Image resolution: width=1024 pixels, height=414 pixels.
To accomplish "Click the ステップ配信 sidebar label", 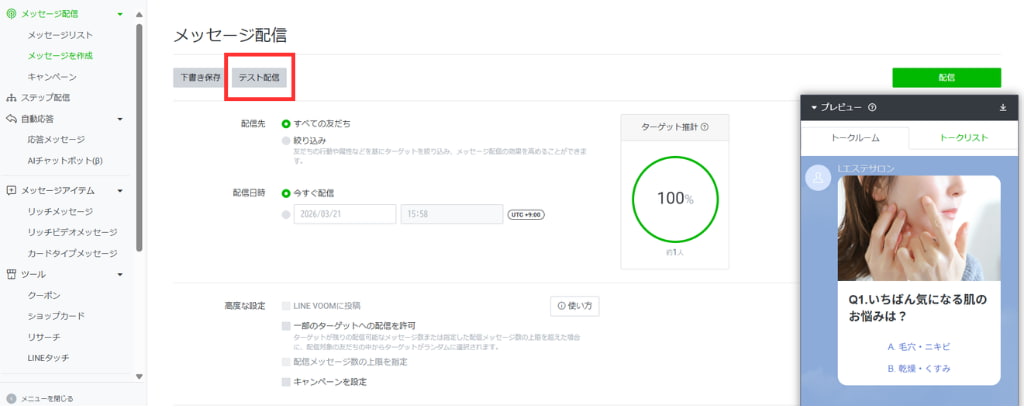I will point(45,98).
